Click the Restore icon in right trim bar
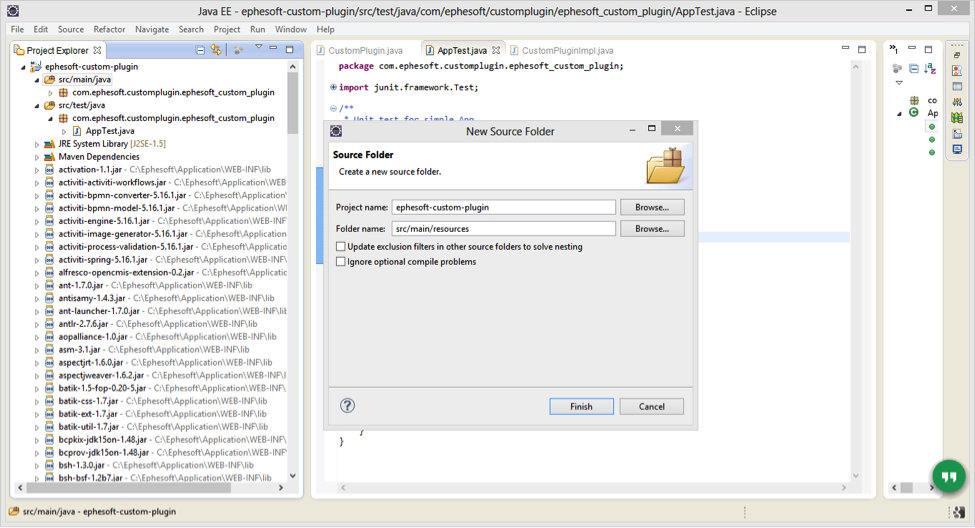The height and width of the screenshot is (528, 975). [x=957, y=55]
